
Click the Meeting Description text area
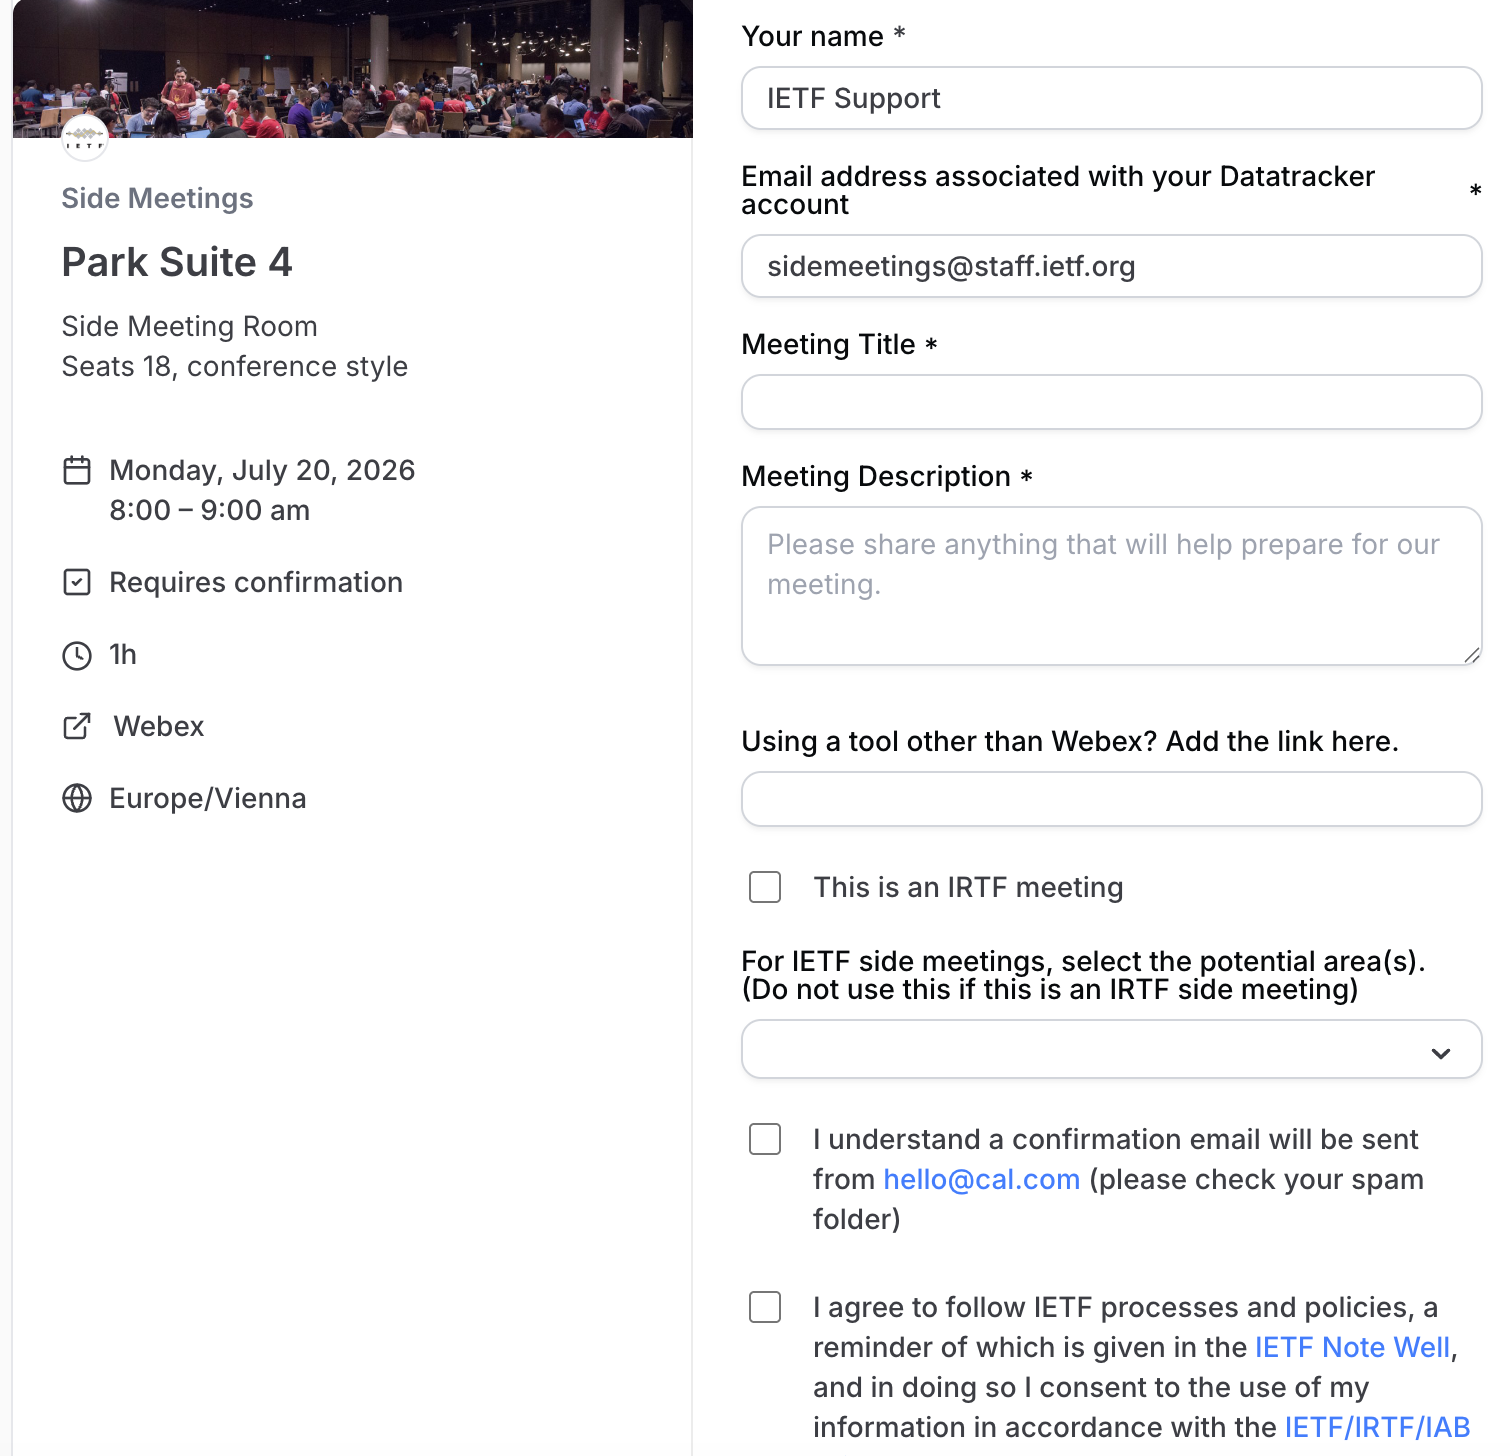point(1111,586)
